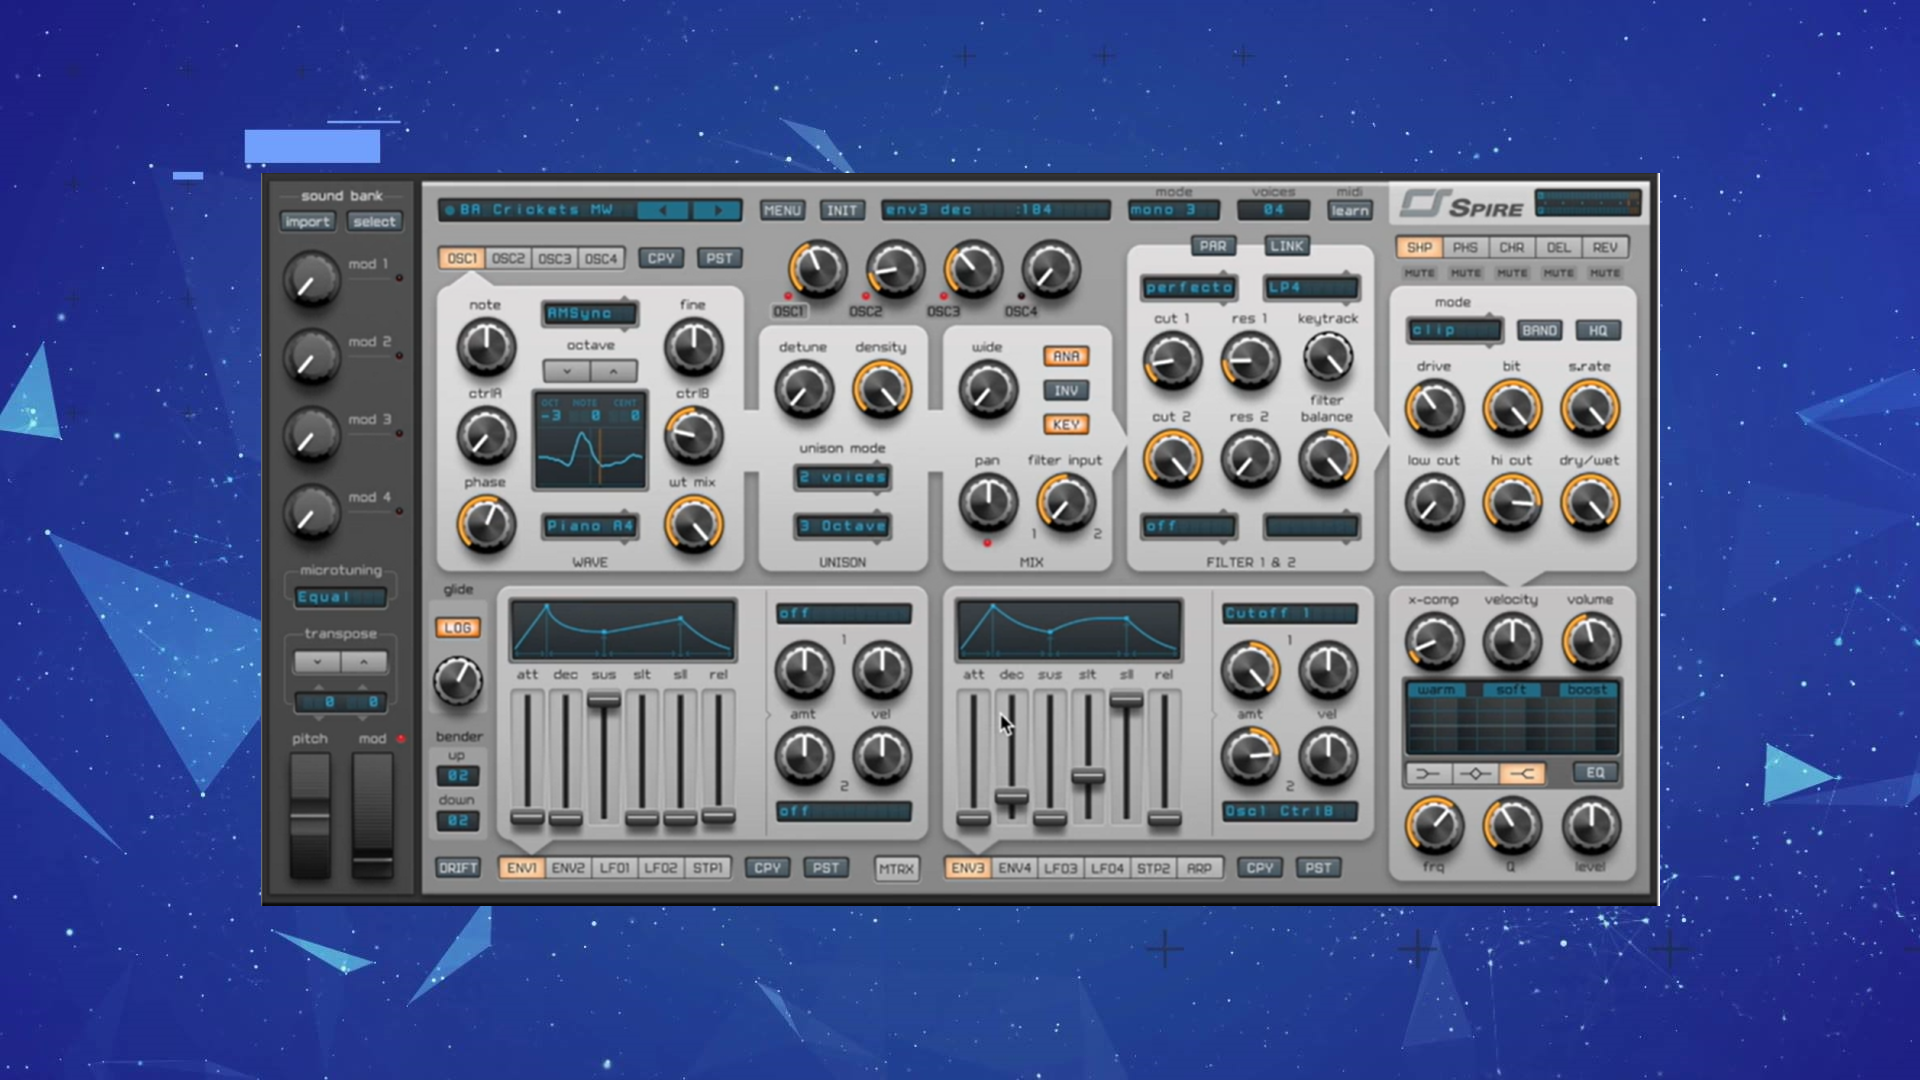Viewport: 1920px width, 1080px height.
Task: Open the ARP tab
Action: [x=1199, y=868]
